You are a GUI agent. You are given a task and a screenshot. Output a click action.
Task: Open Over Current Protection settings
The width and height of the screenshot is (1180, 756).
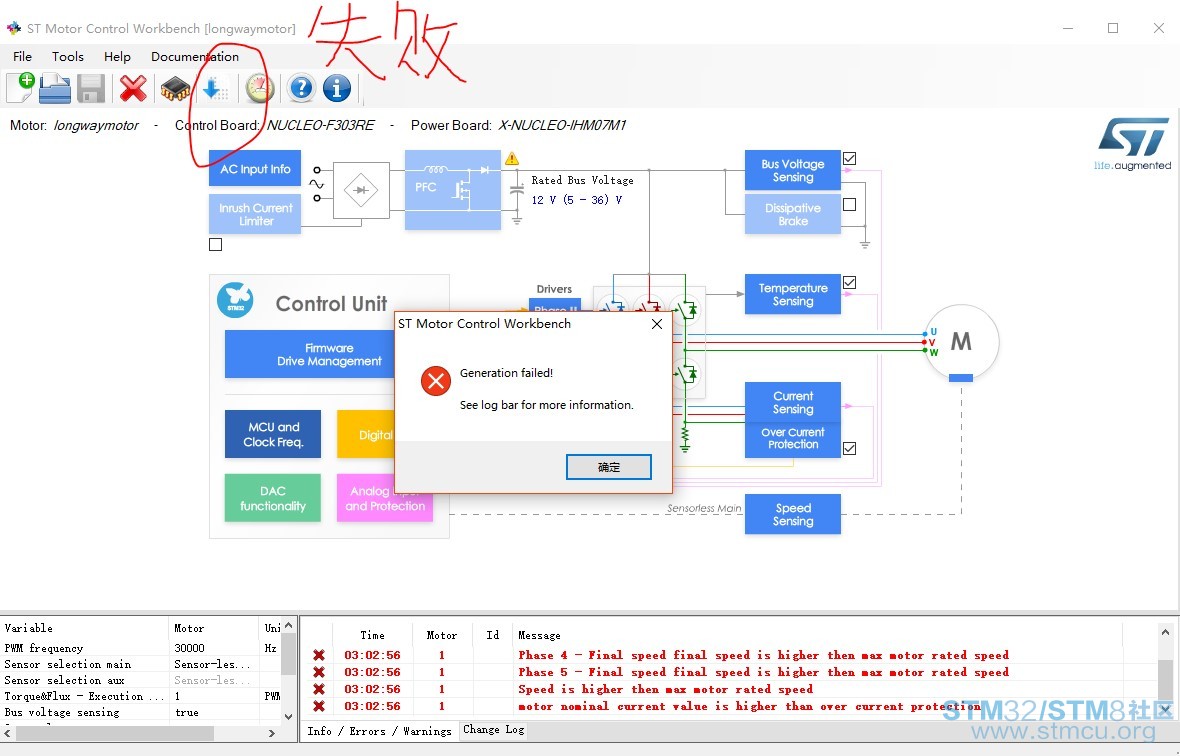(792, 439)
